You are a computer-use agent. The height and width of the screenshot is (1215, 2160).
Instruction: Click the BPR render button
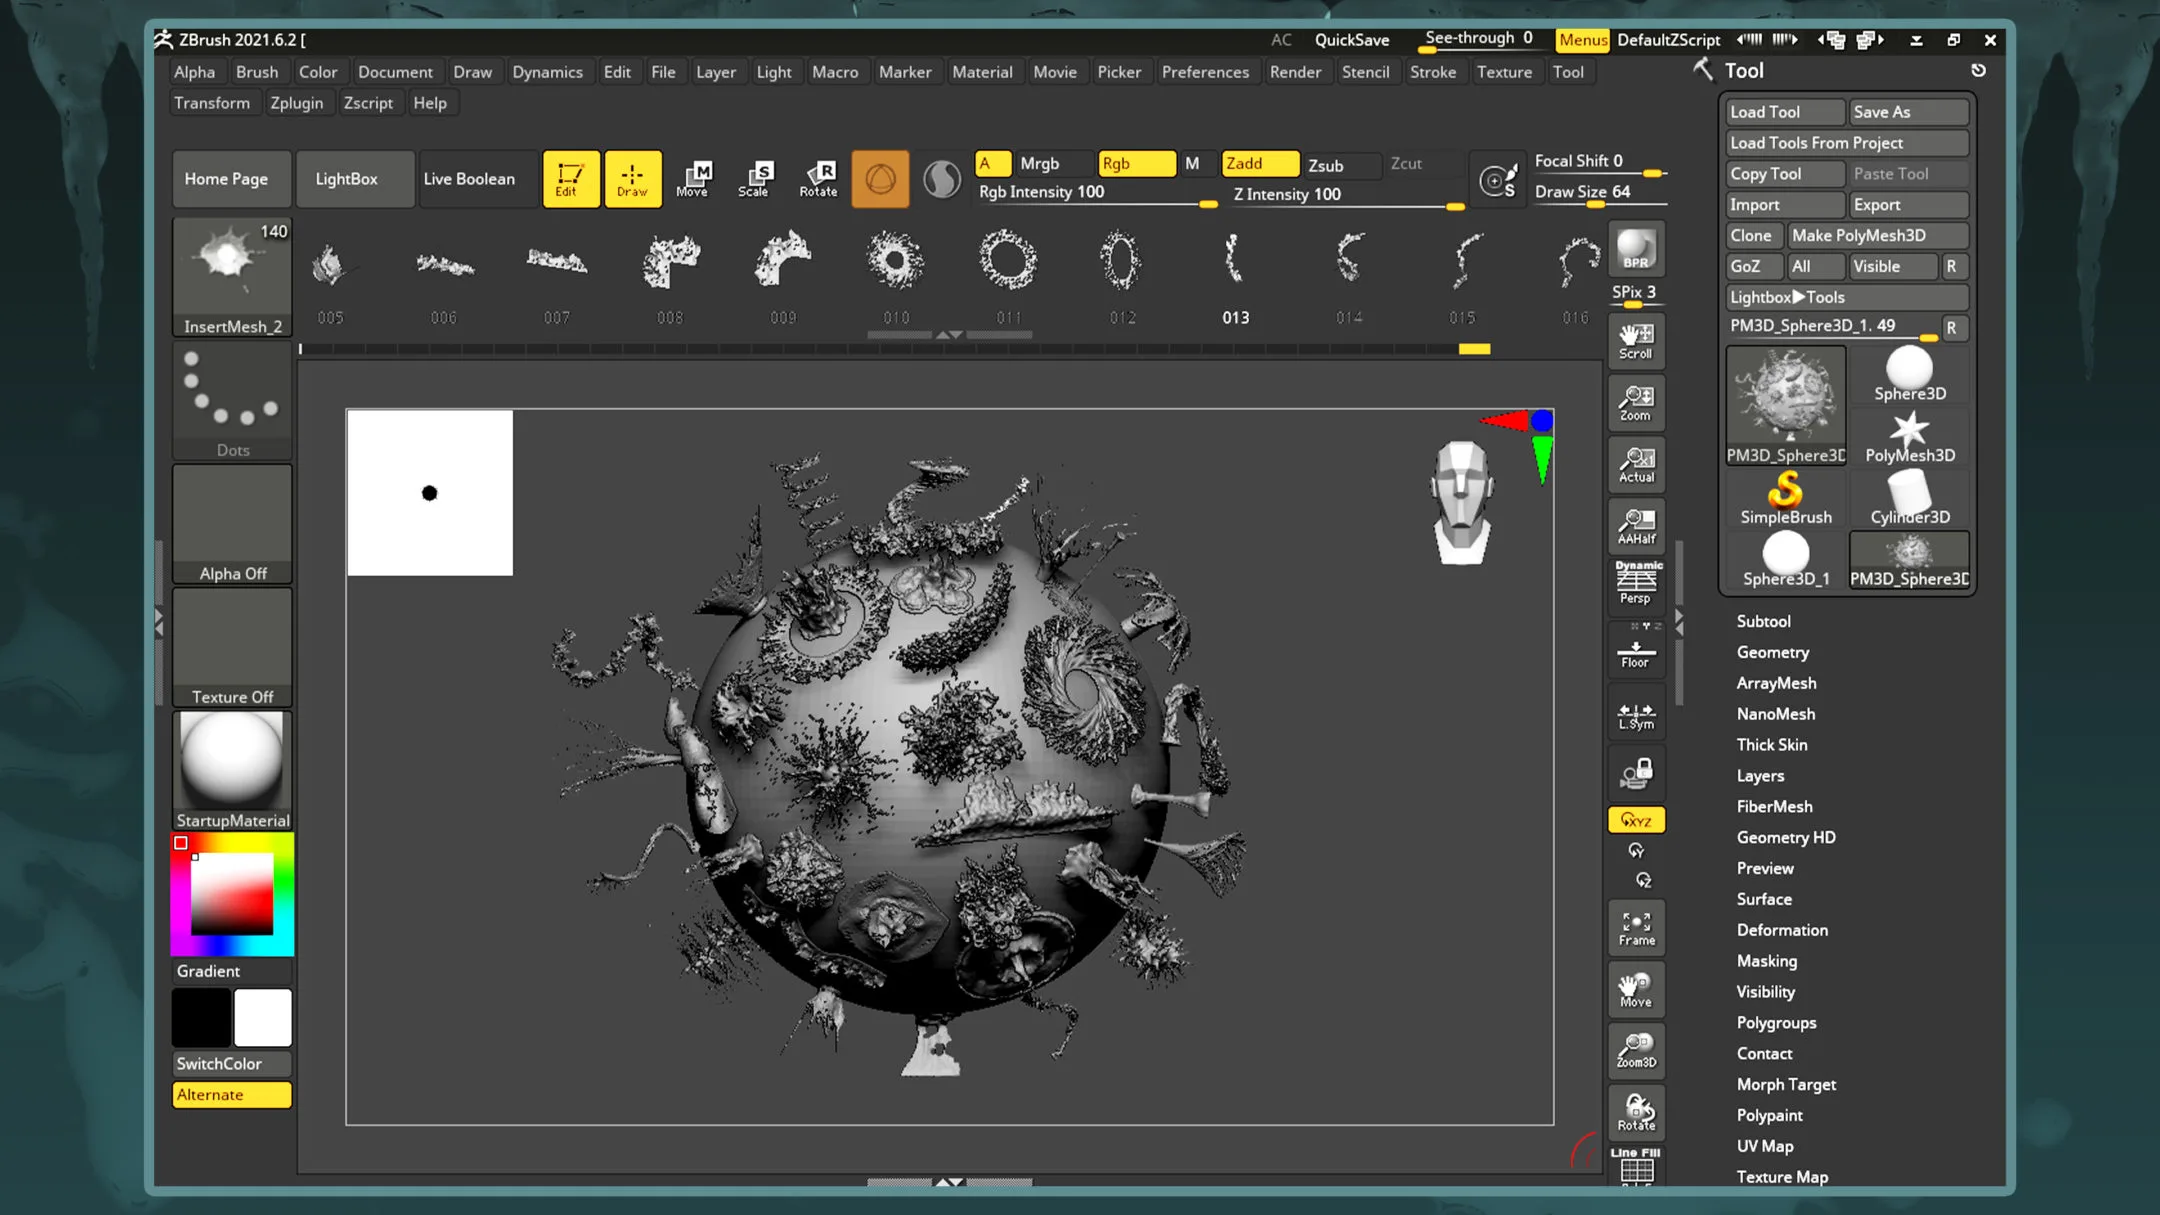coord(1636,249)
